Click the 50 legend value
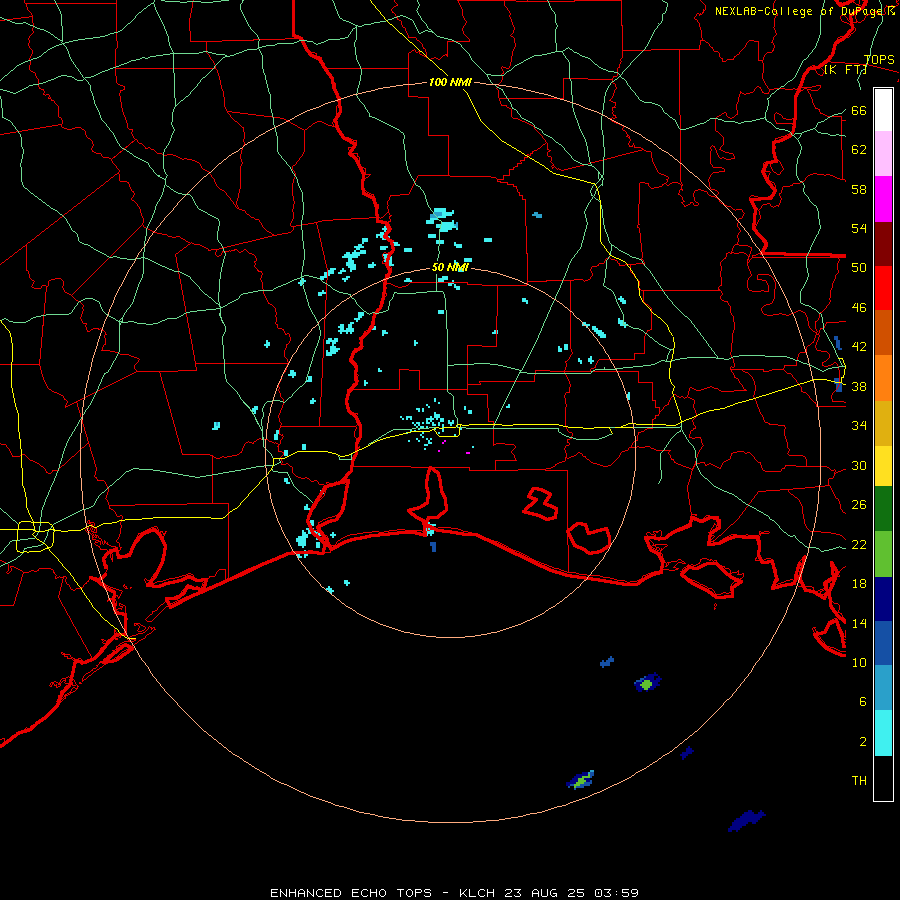Screen dimensions: 900x900 pos(859,268)
